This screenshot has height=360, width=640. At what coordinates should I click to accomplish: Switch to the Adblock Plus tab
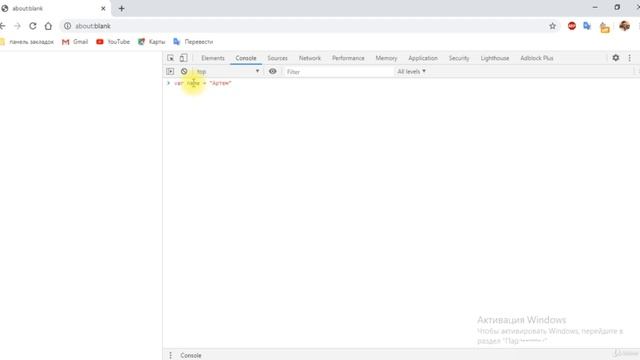(537, 58)
